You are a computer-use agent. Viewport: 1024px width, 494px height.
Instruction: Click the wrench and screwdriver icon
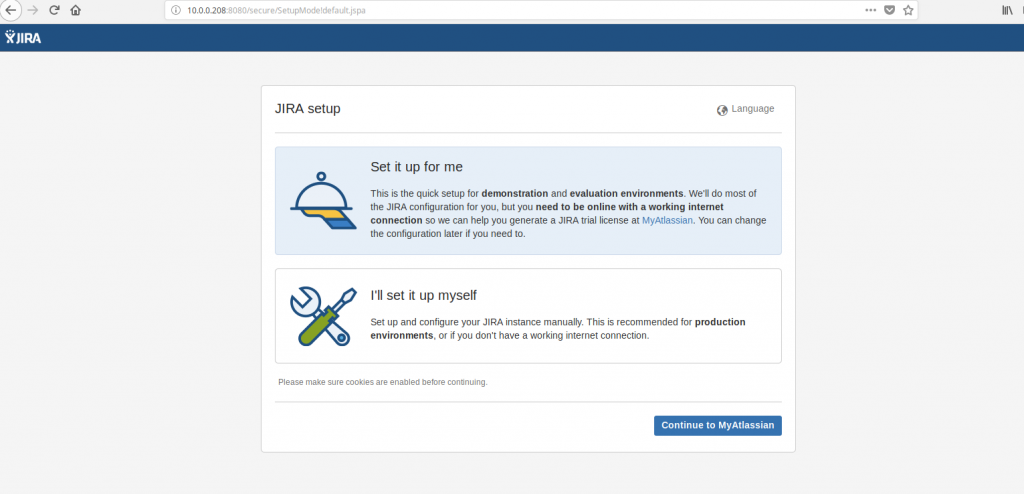(x=323, y=316)
